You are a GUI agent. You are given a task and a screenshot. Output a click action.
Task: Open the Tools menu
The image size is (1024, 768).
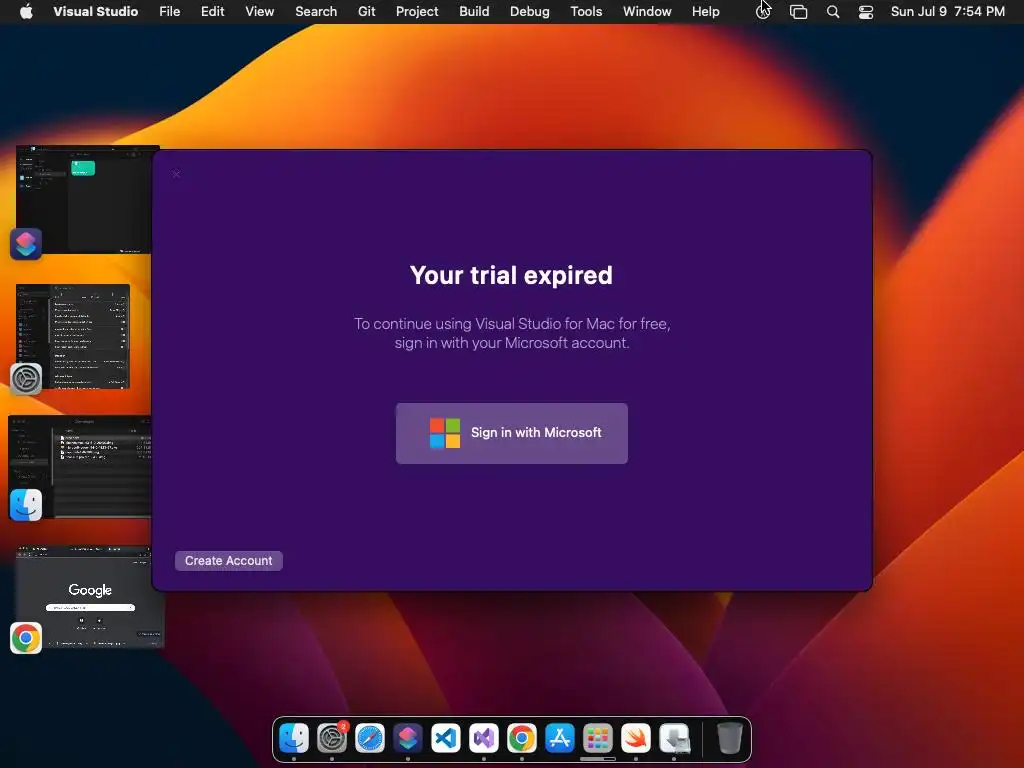(x=586, y=11)
